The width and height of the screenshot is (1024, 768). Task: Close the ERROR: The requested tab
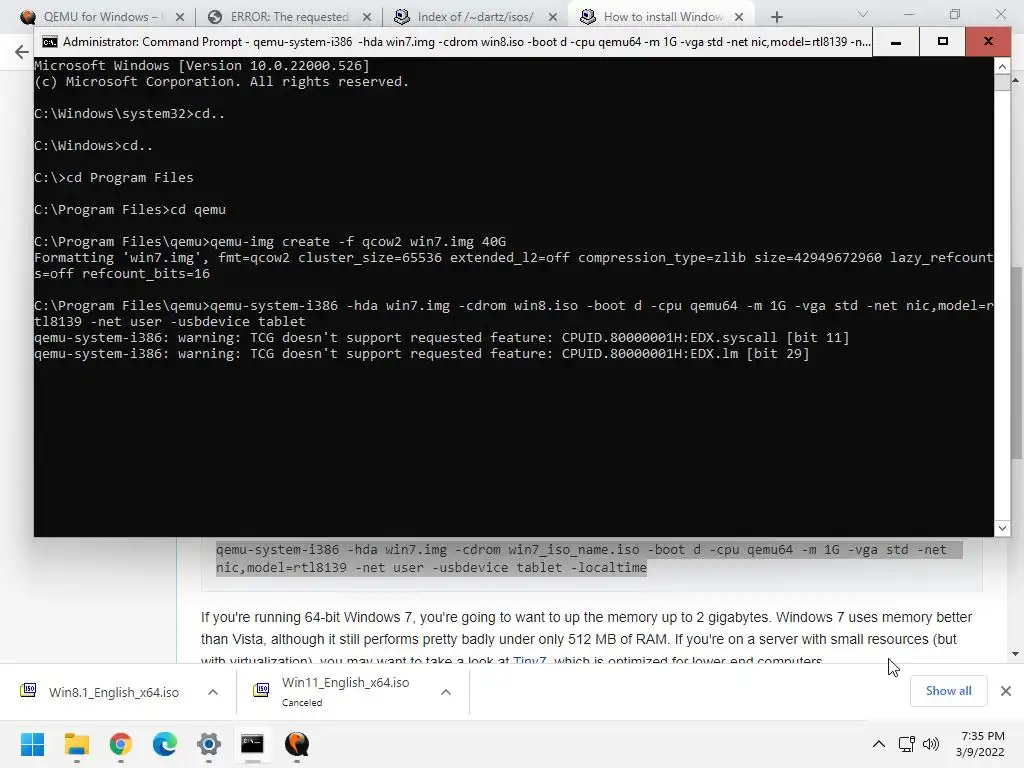tap(367, 18)
